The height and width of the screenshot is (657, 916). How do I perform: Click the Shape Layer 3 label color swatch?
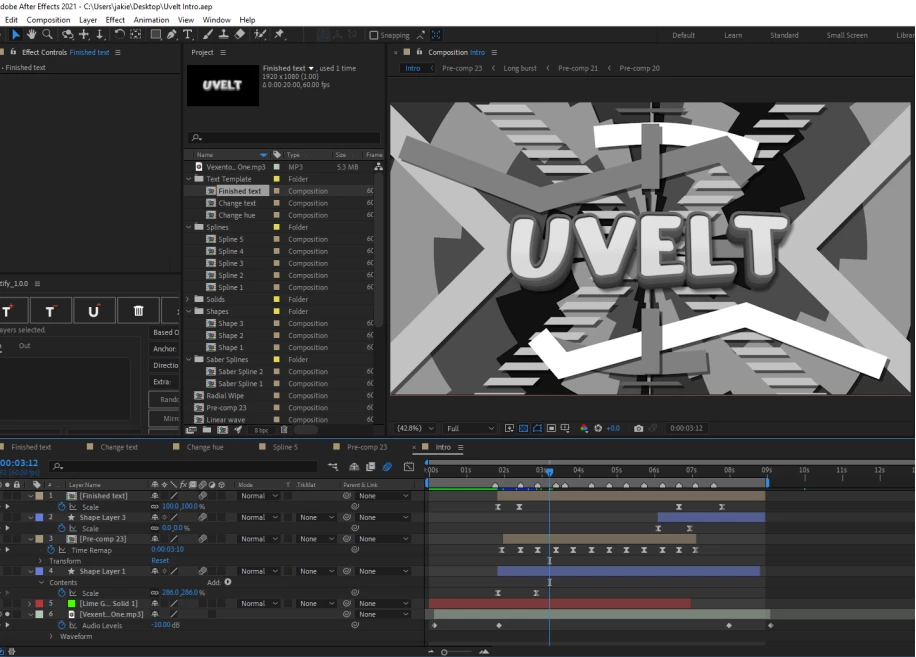pyautogui.click(x=39, y=517)
